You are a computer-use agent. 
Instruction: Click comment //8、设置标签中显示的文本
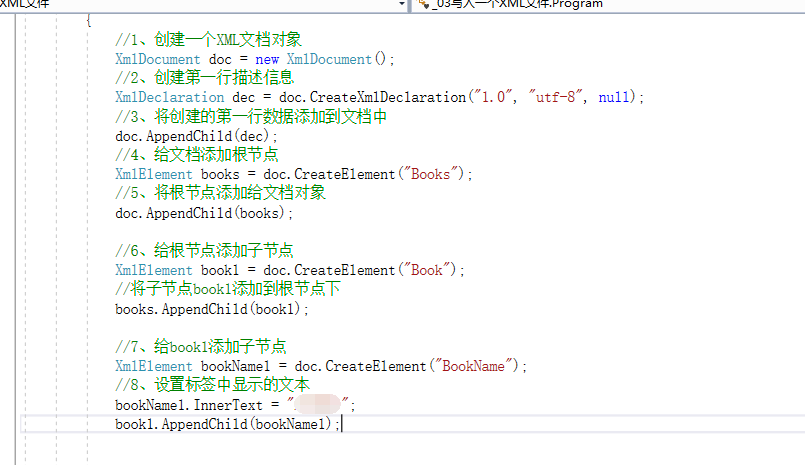(x=213, y=385)
